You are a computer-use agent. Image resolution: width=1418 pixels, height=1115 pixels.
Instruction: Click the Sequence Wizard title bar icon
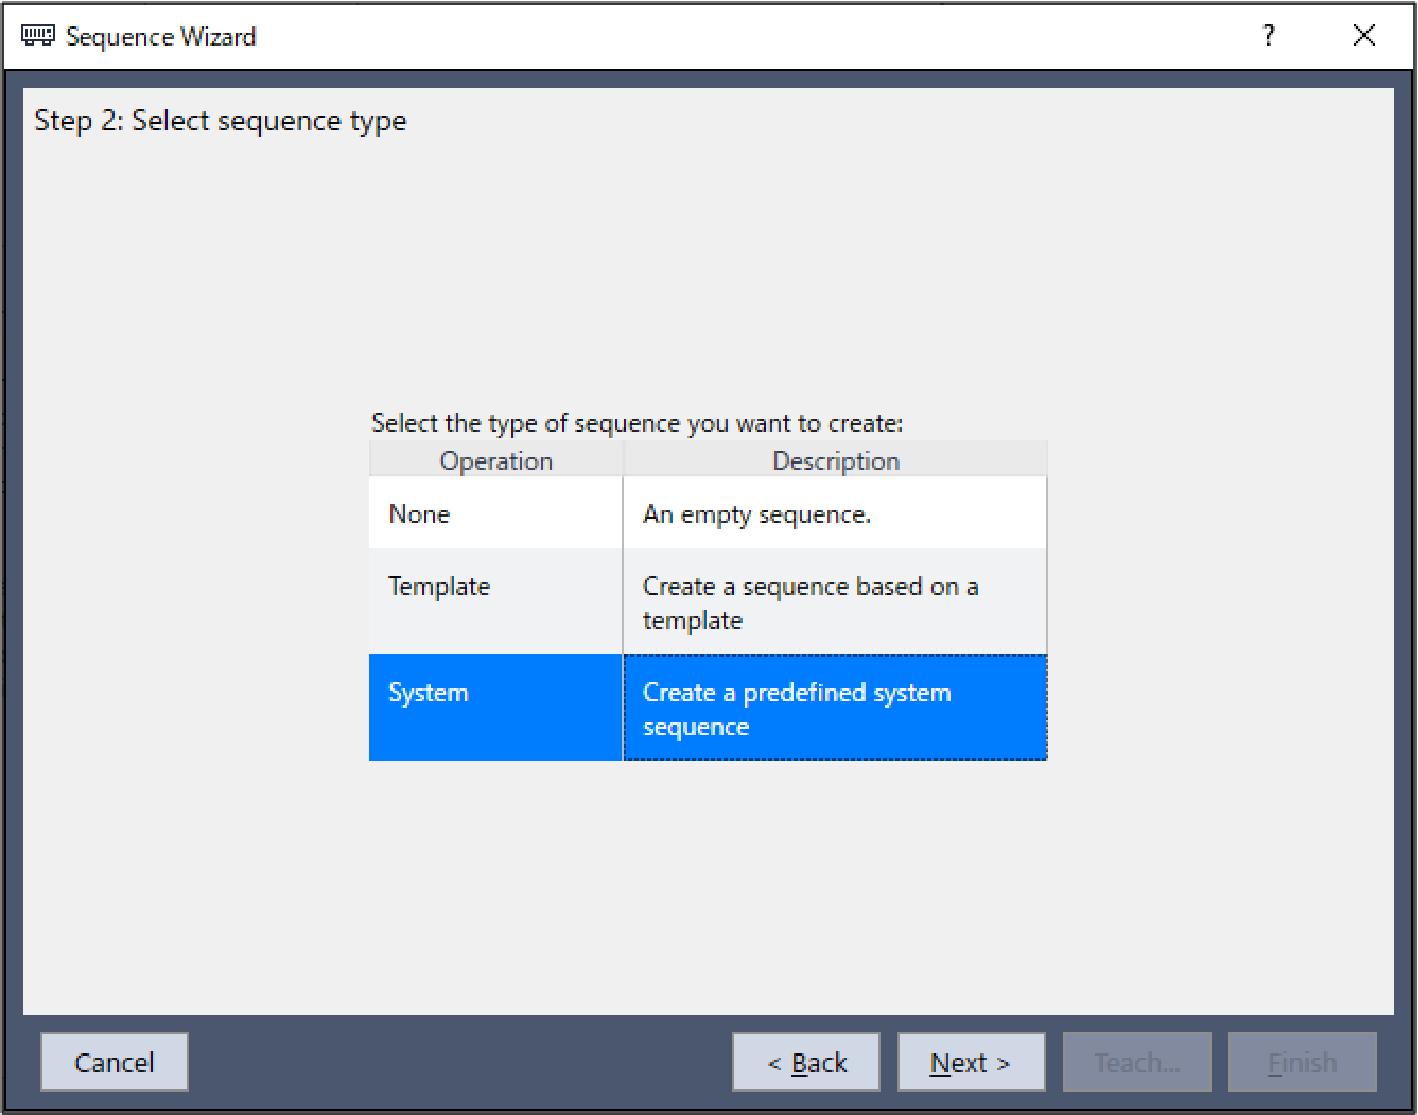tap(37, 36)
